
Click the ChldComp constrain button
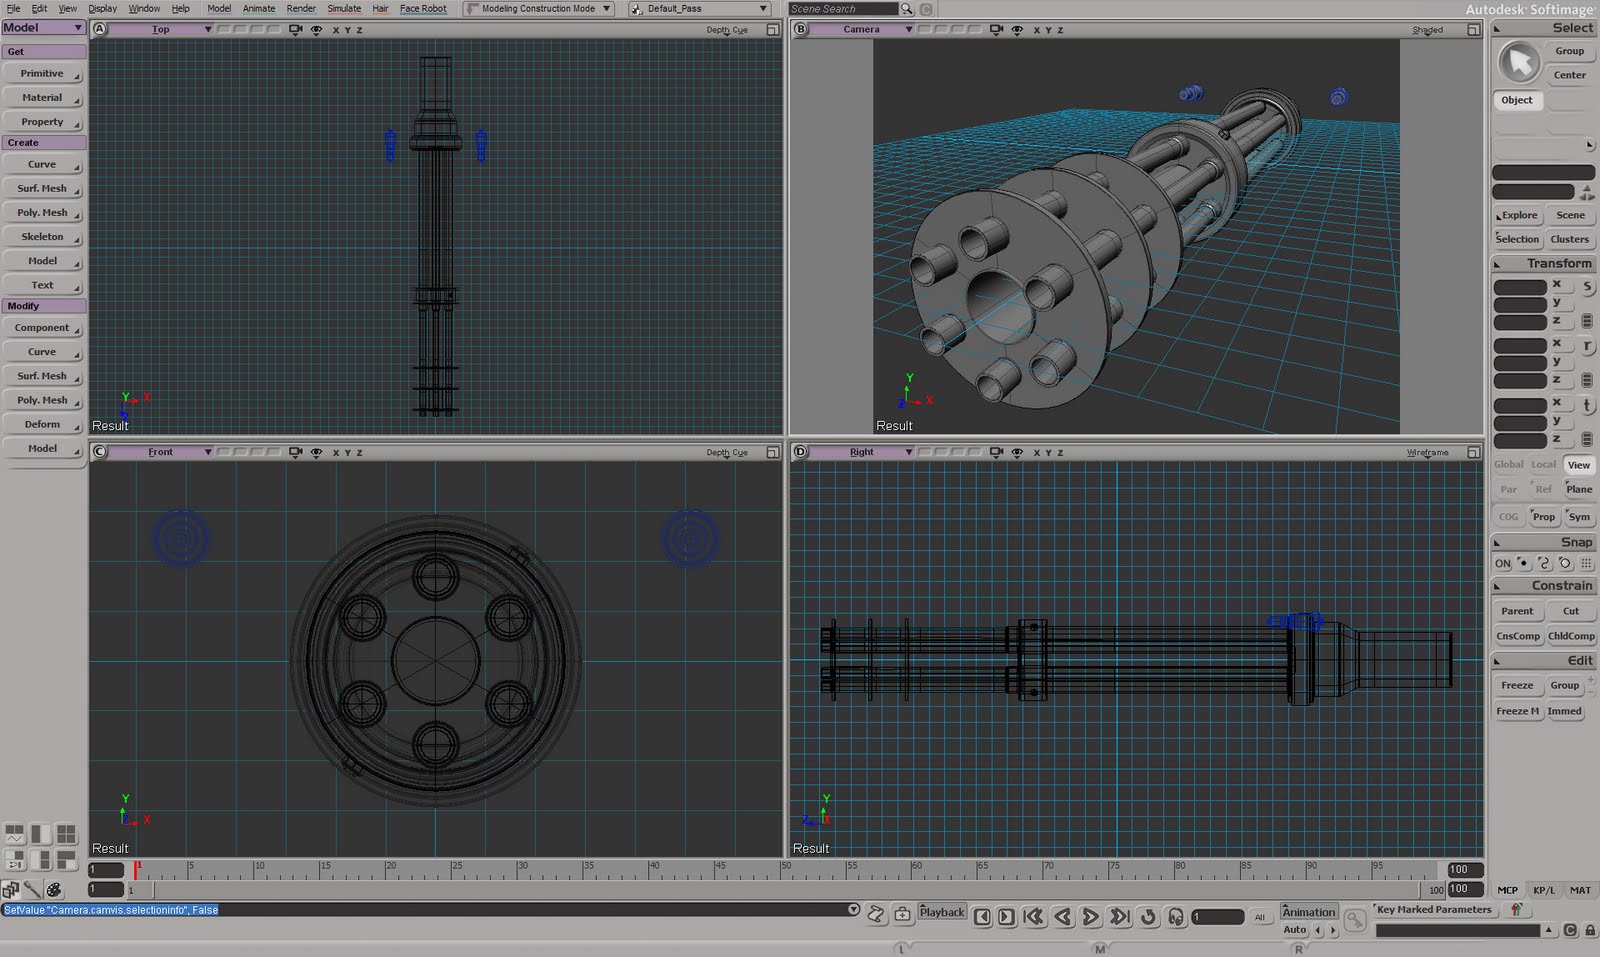1571,636
